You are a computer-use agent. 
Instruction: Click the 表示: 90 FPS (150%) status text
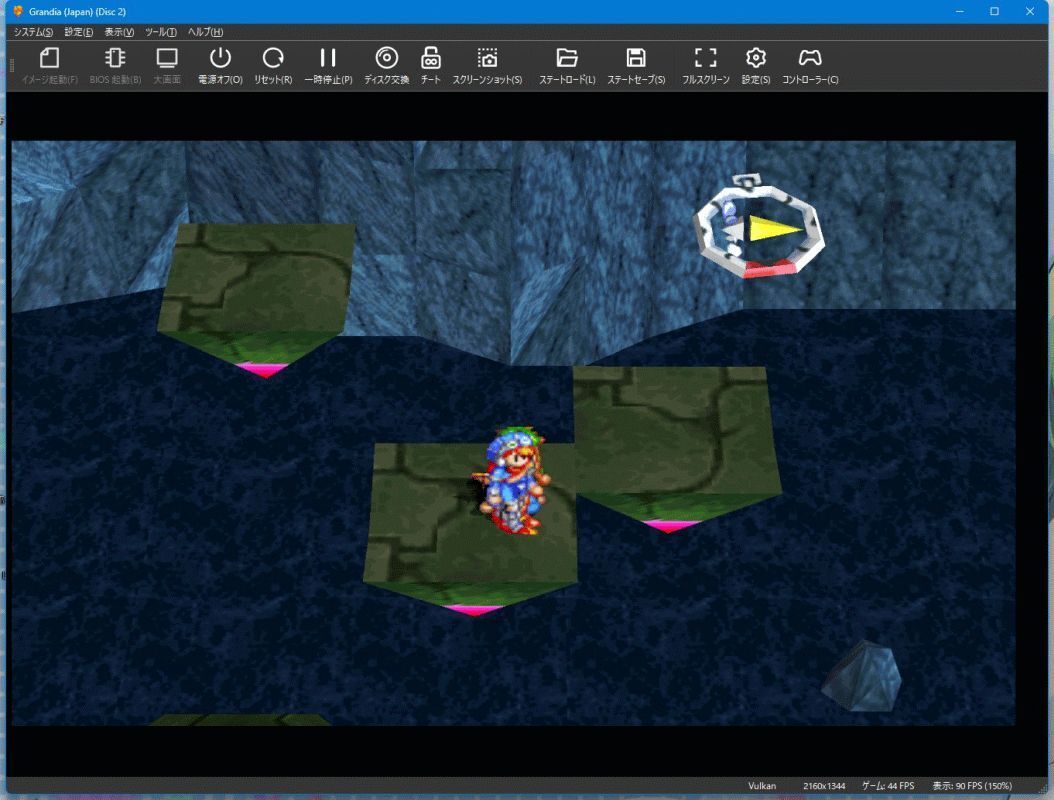[x=972, y=786]
